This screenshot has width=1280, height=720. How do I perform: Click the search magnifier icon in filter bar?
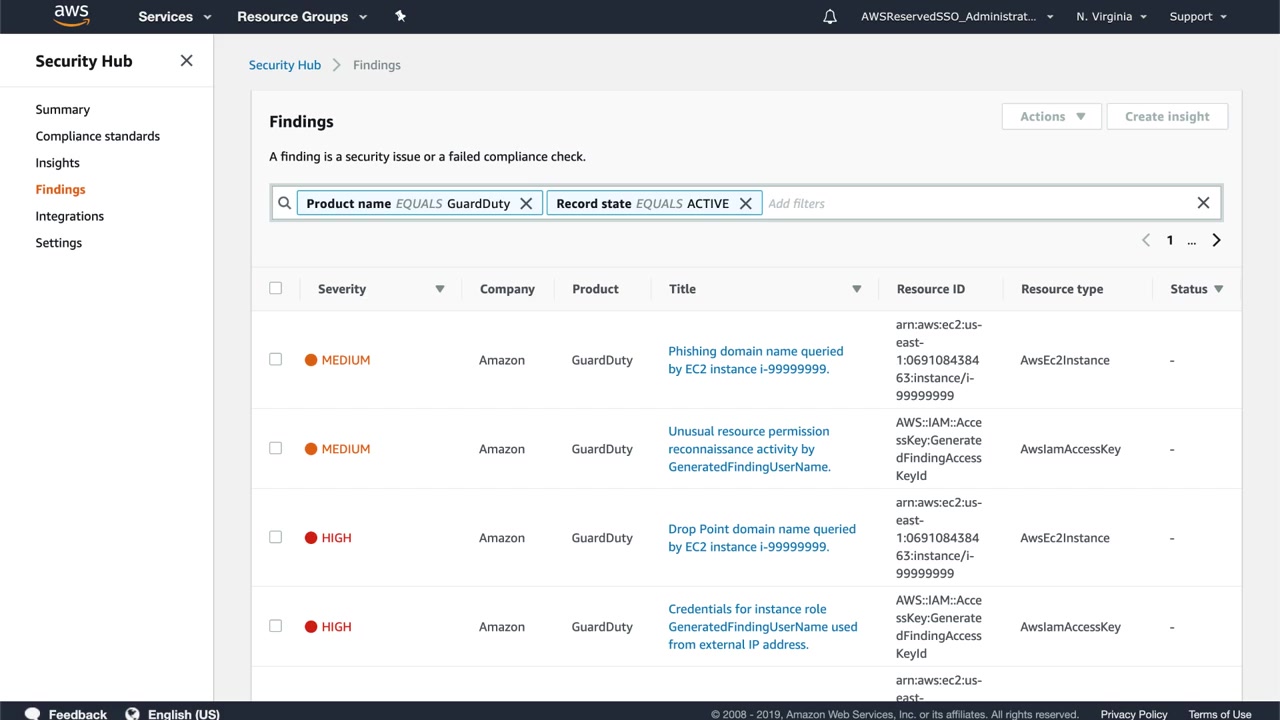285,204
